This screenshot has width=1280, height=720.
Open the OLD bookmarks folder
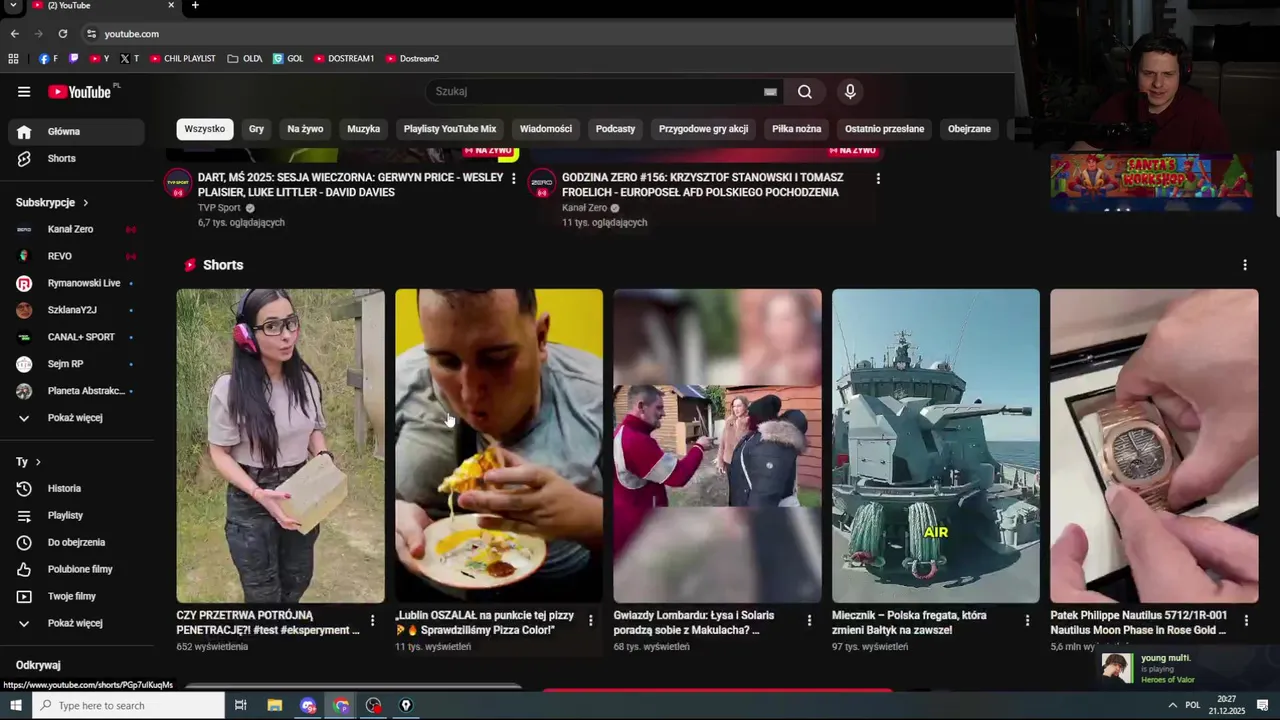[245, 59]
